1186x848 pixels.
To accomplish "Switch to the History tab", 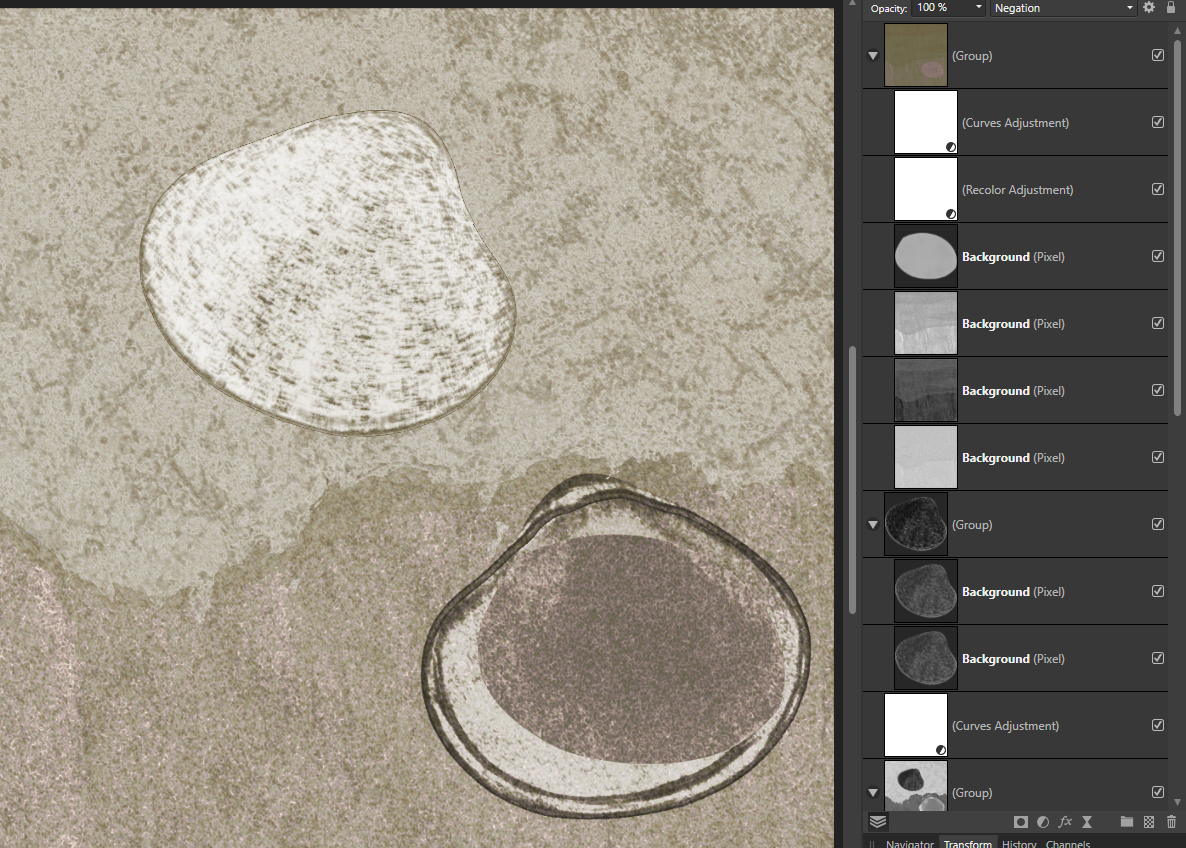I will click(x=1019, y=843).
